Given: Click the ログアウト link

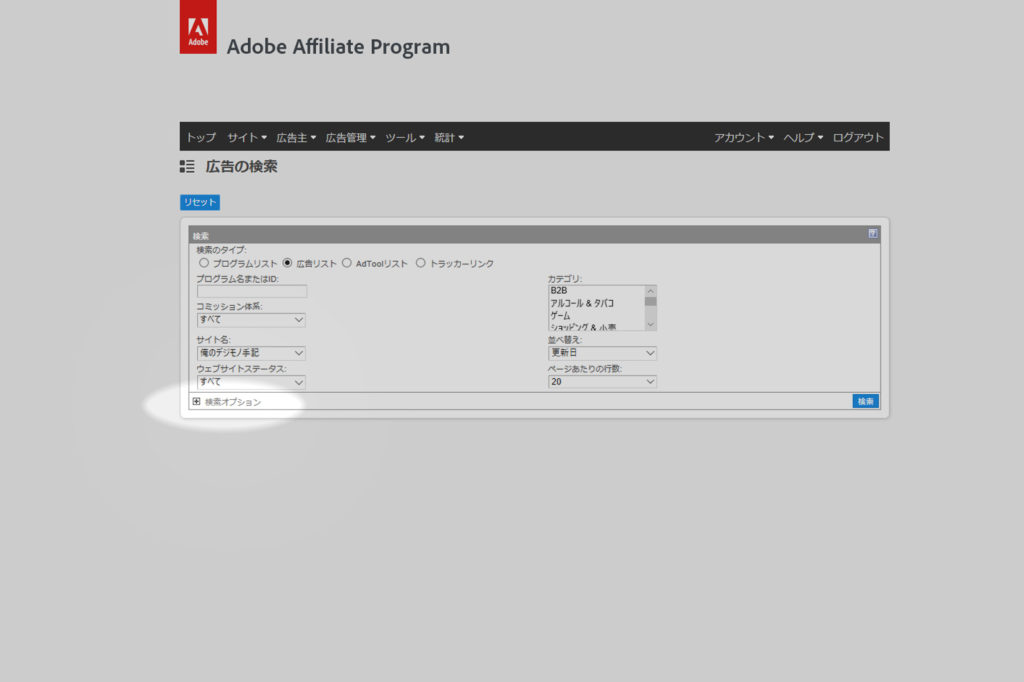Looking at the screenshot, I should click(857, 137).
